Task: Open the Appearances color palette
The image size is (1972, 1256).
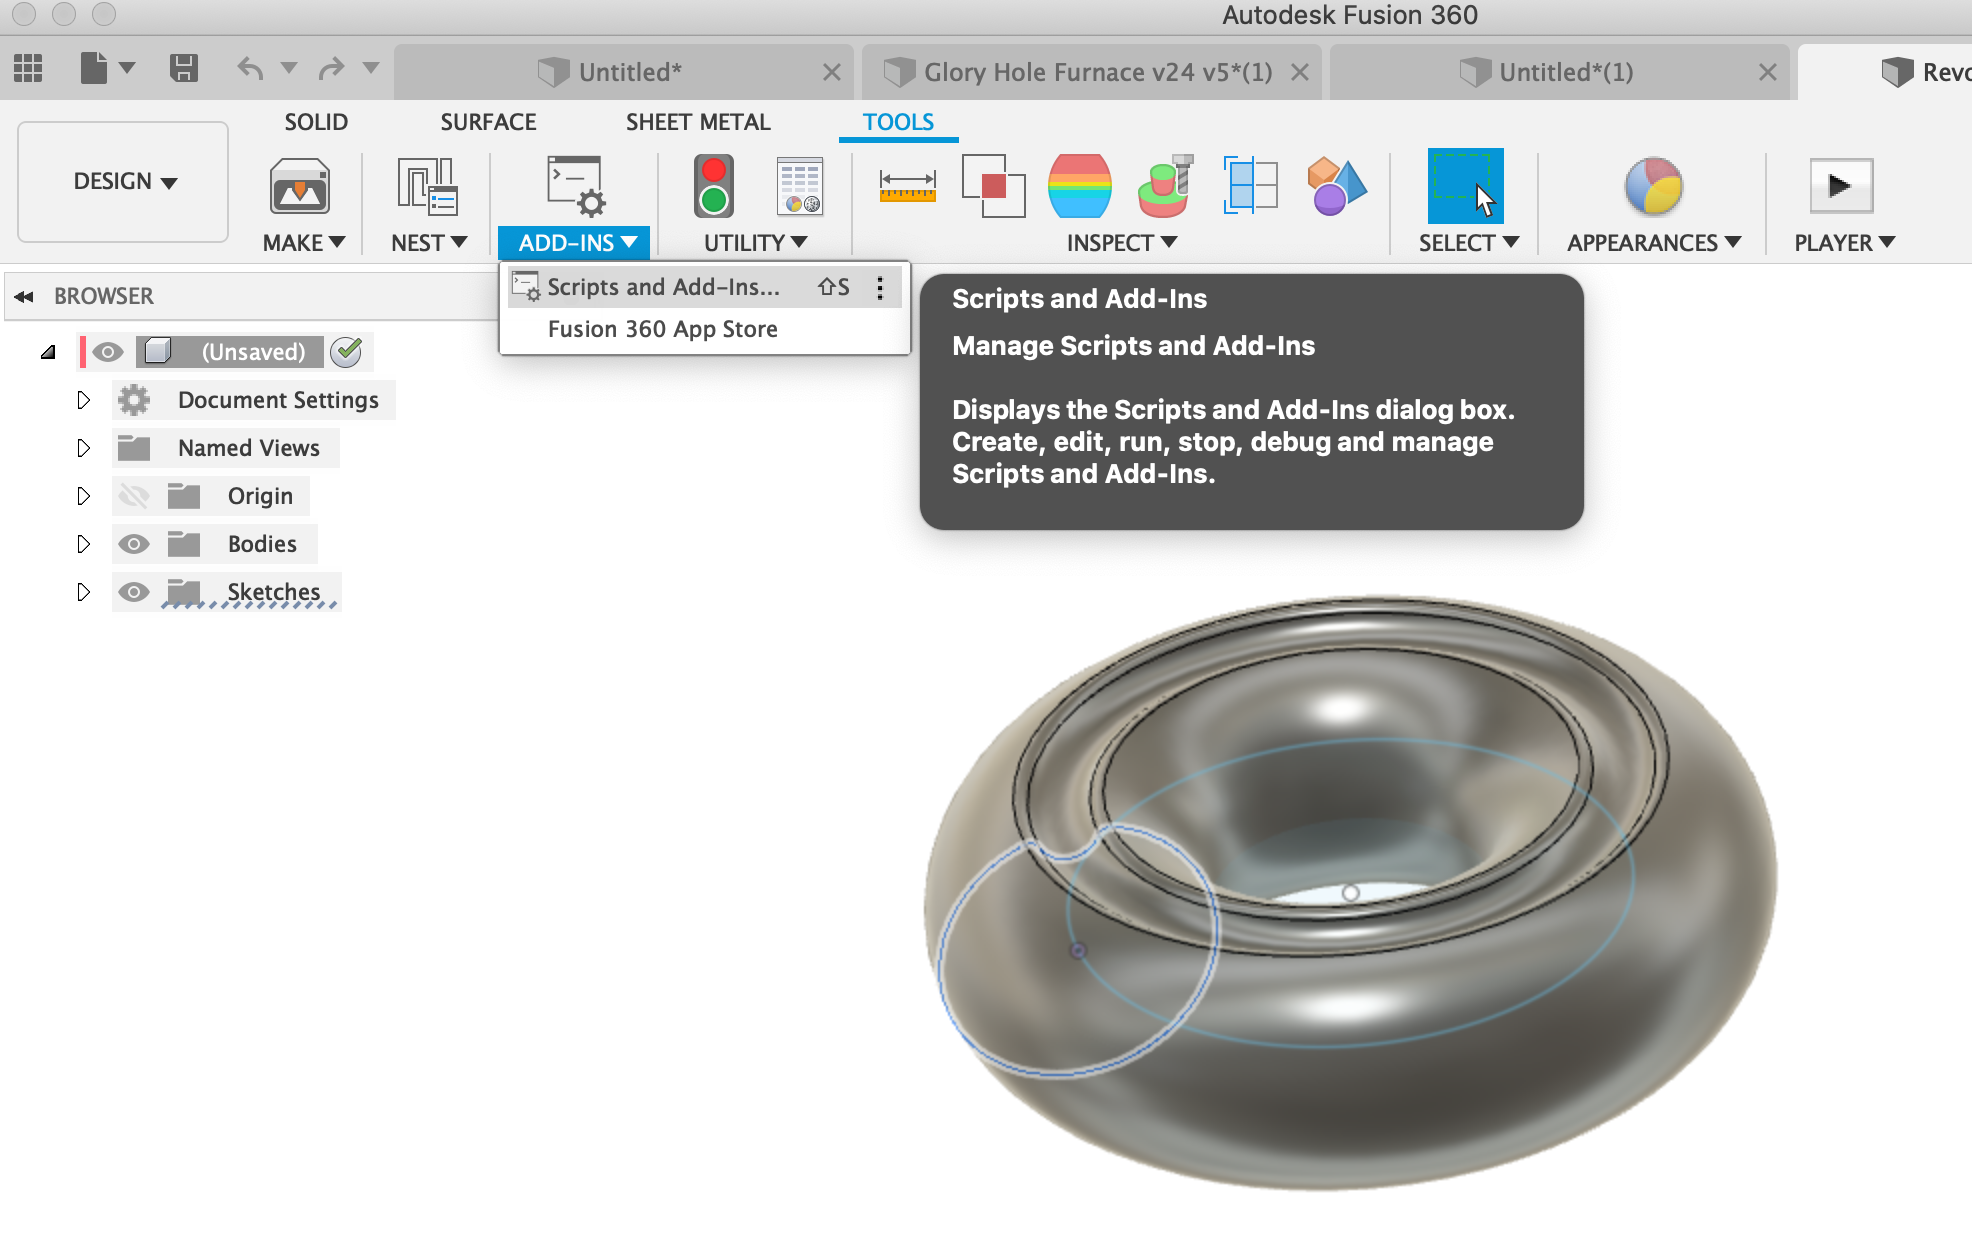Action: (1652, 186)
